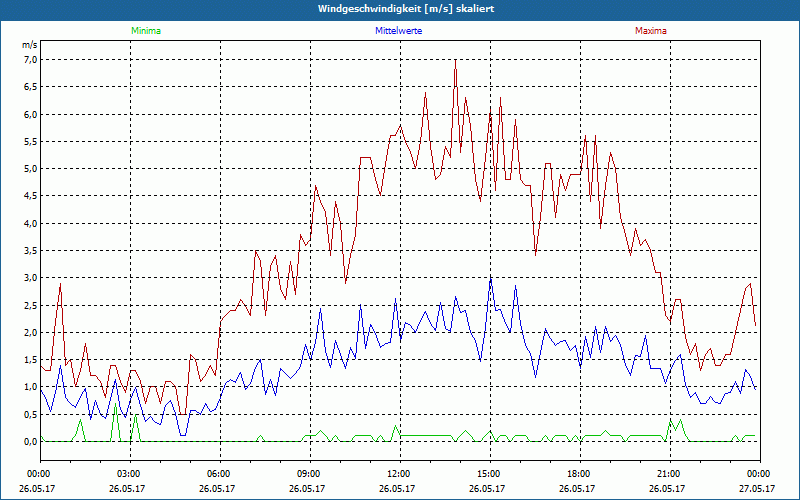Screen dimensions: 800x500
Task: Click the blue Mittelwerte legend label
Action: 398,31
